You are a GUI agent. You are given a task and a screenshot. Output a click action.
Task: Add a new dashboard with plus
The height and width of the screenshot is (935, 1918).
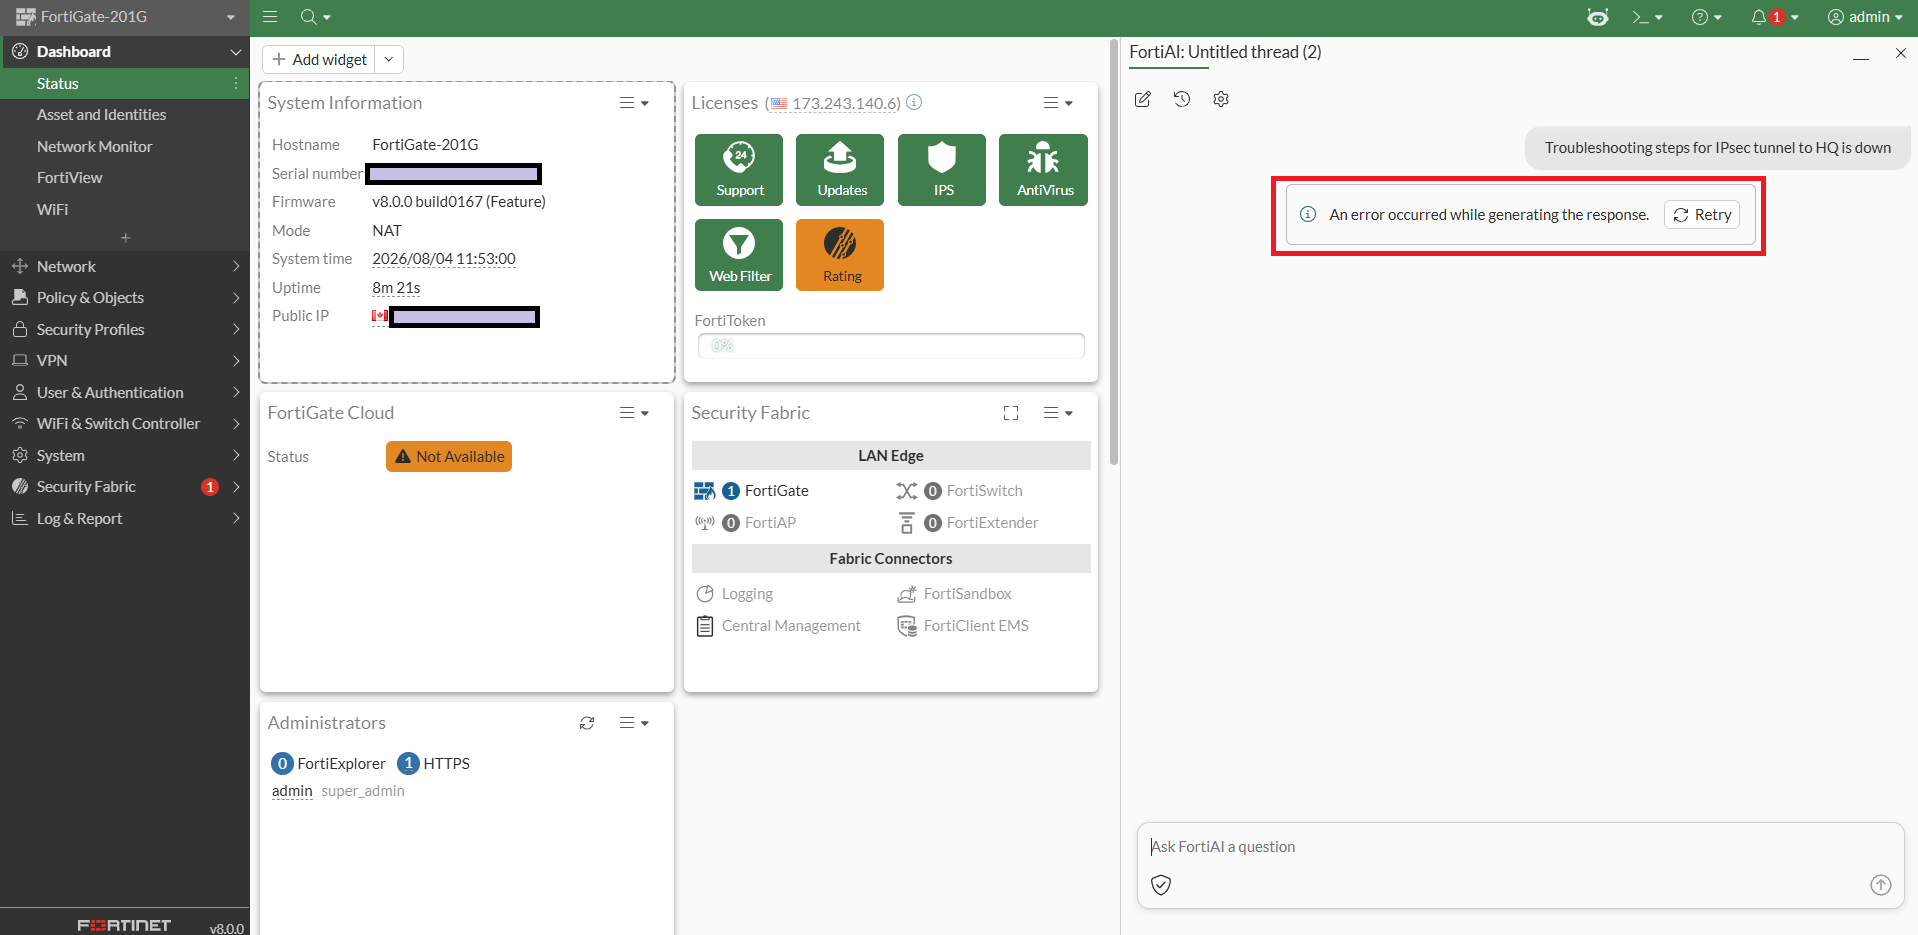pos(125,238)
